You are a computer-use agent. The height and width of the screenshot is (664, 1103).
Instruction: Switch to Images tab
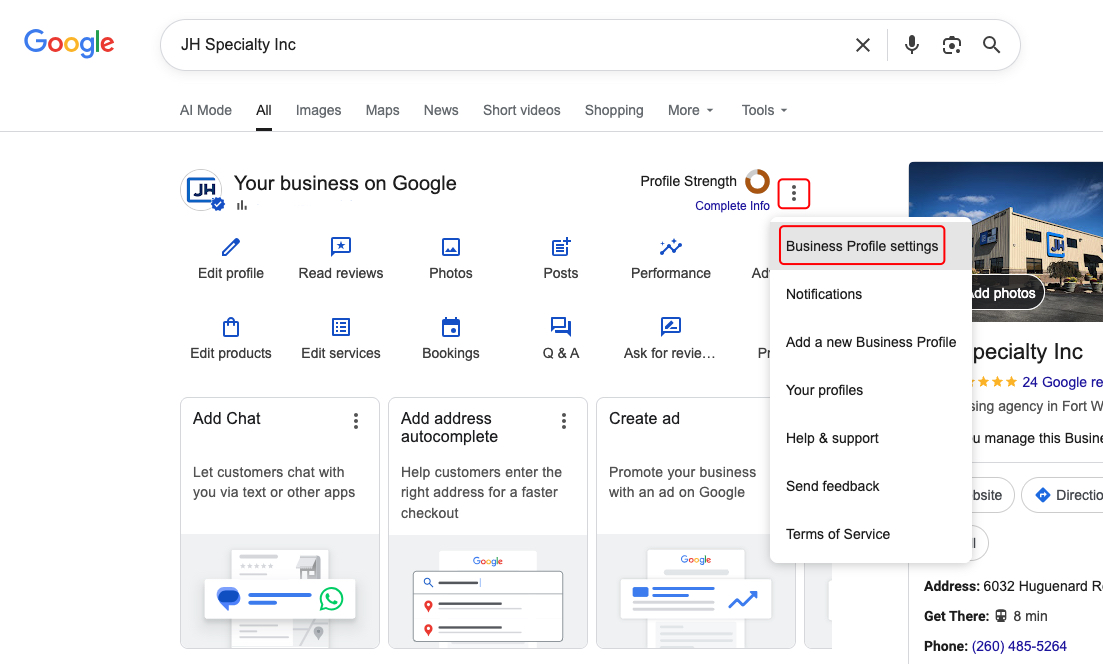pos(318,110)
